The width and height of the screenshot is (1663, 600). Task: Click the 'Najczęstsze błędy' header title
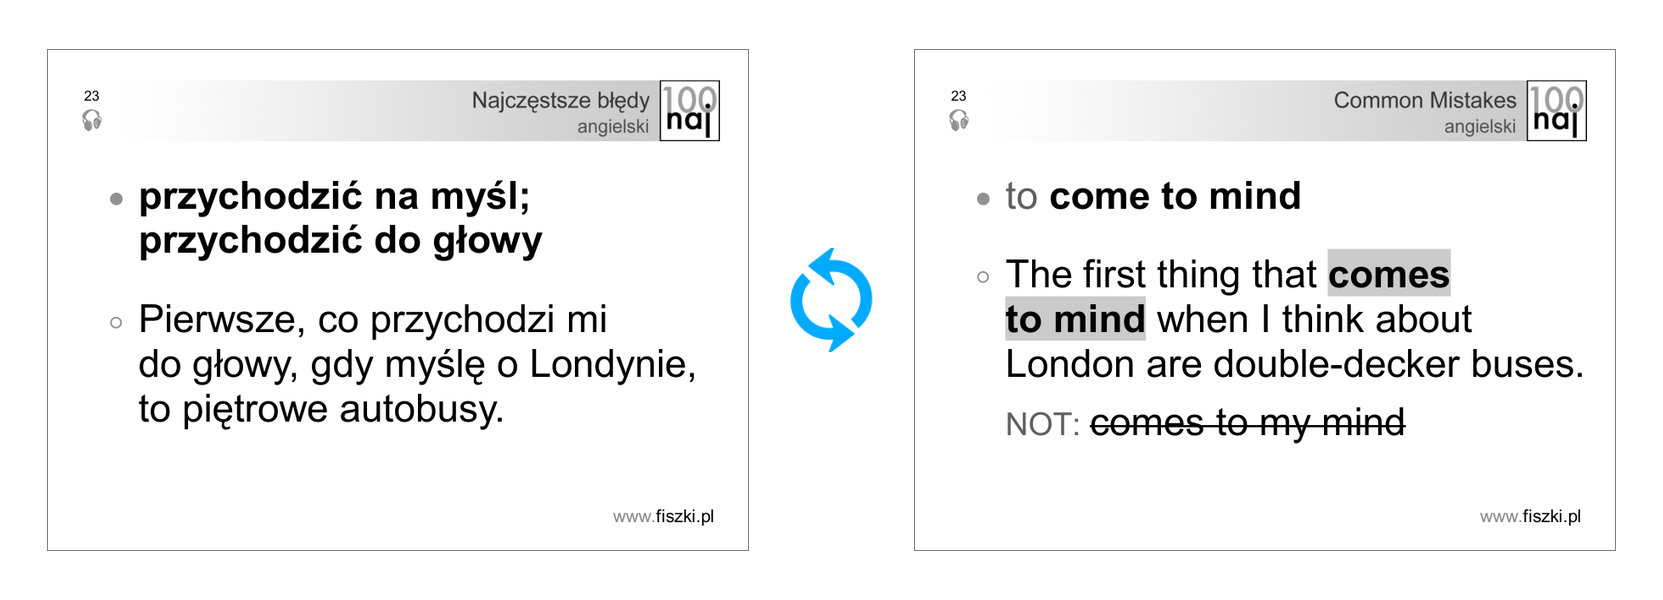[560, 100]
